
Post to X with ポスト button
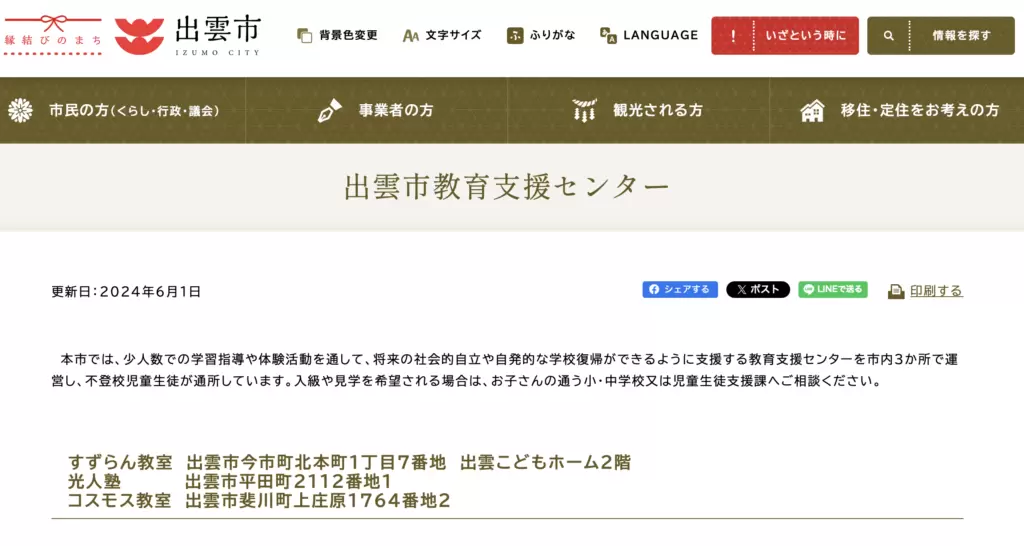click(758, 289)
